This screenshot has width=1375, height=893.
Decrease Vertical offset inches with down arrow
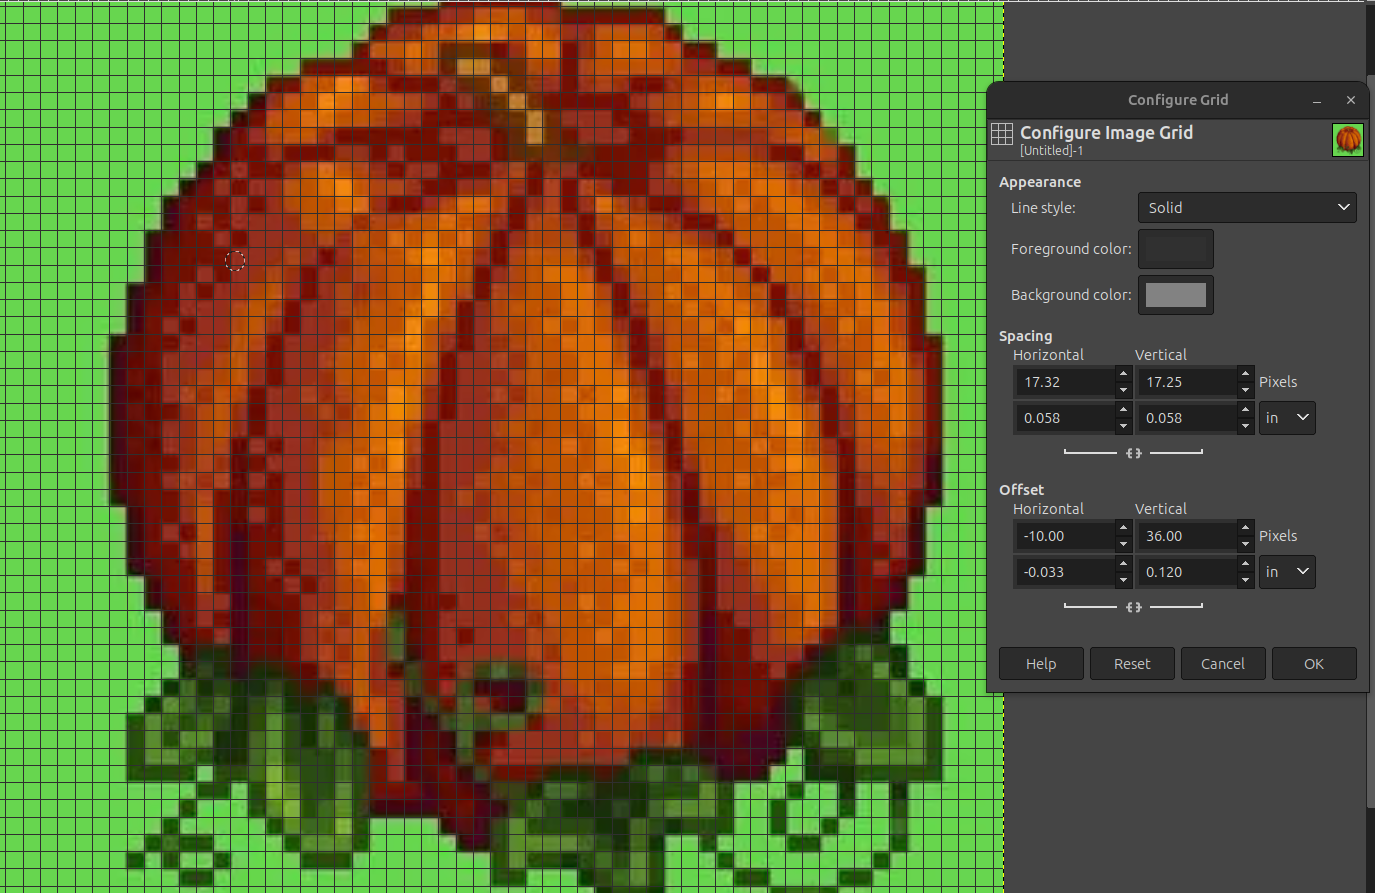point(1245,580)
